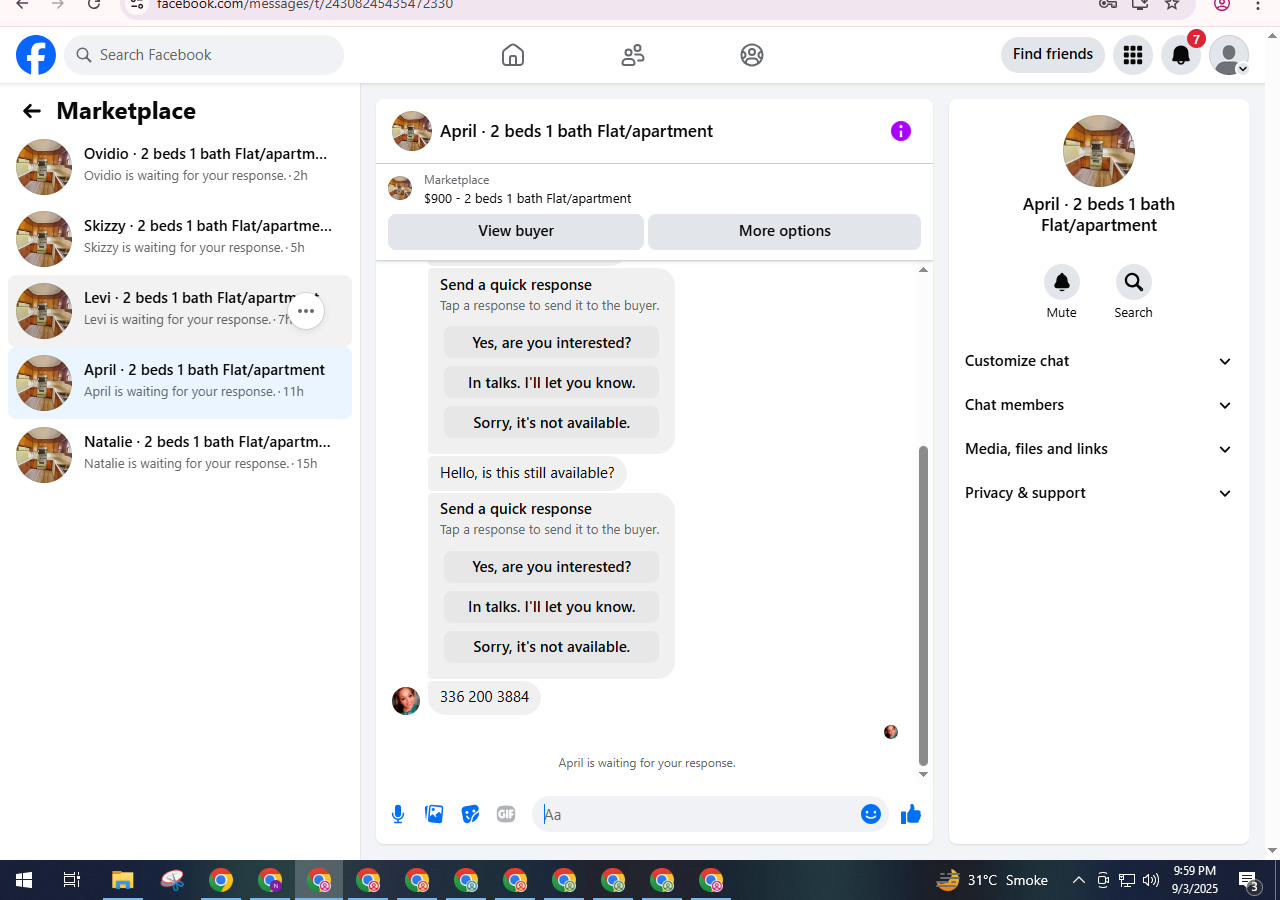Send a thumbs-up like

click(910, 814)
